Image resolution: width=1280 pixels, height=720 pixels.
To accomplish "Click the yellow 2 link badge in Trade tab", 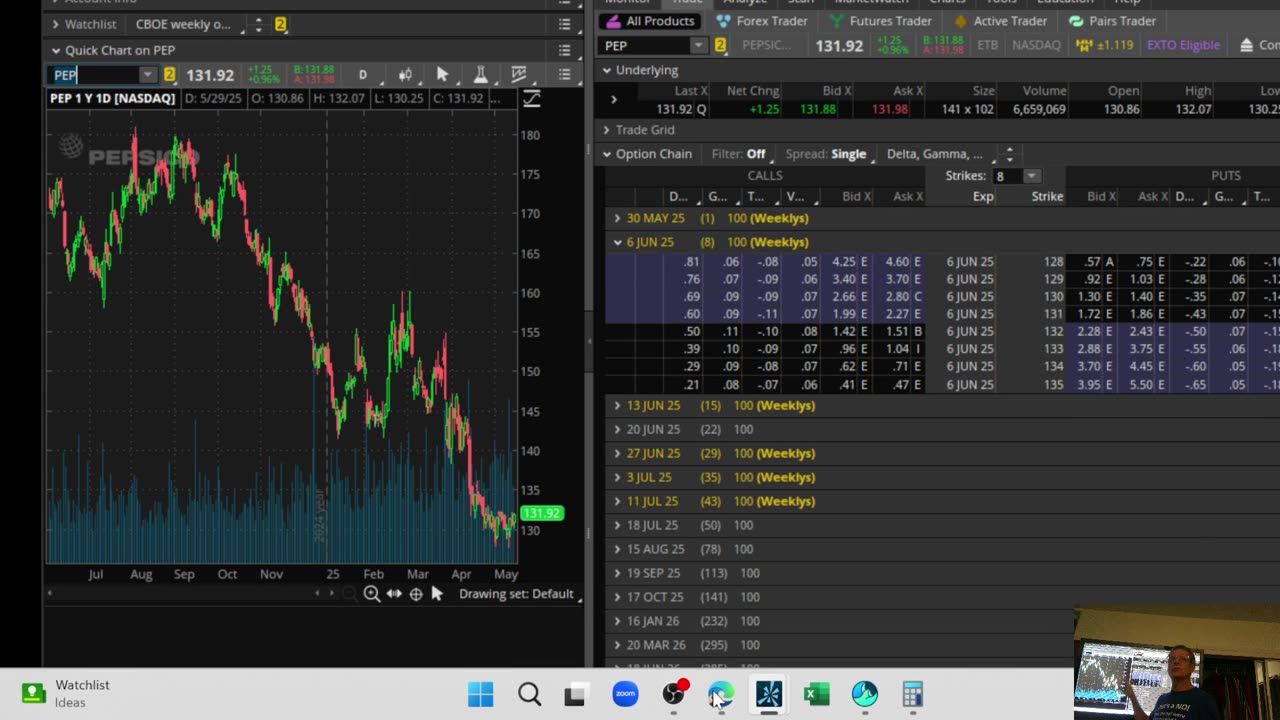I will point(720,45).
